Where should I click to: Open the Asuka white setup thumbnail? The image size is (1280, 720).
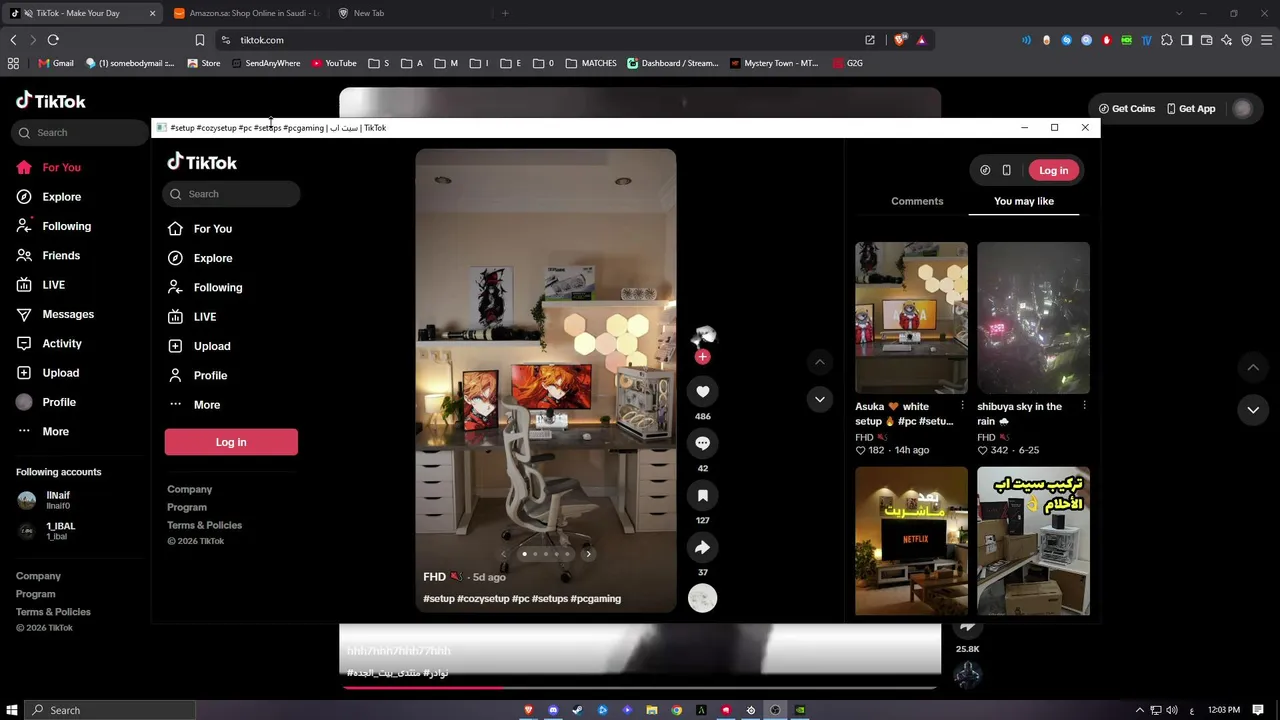(911, 318)
